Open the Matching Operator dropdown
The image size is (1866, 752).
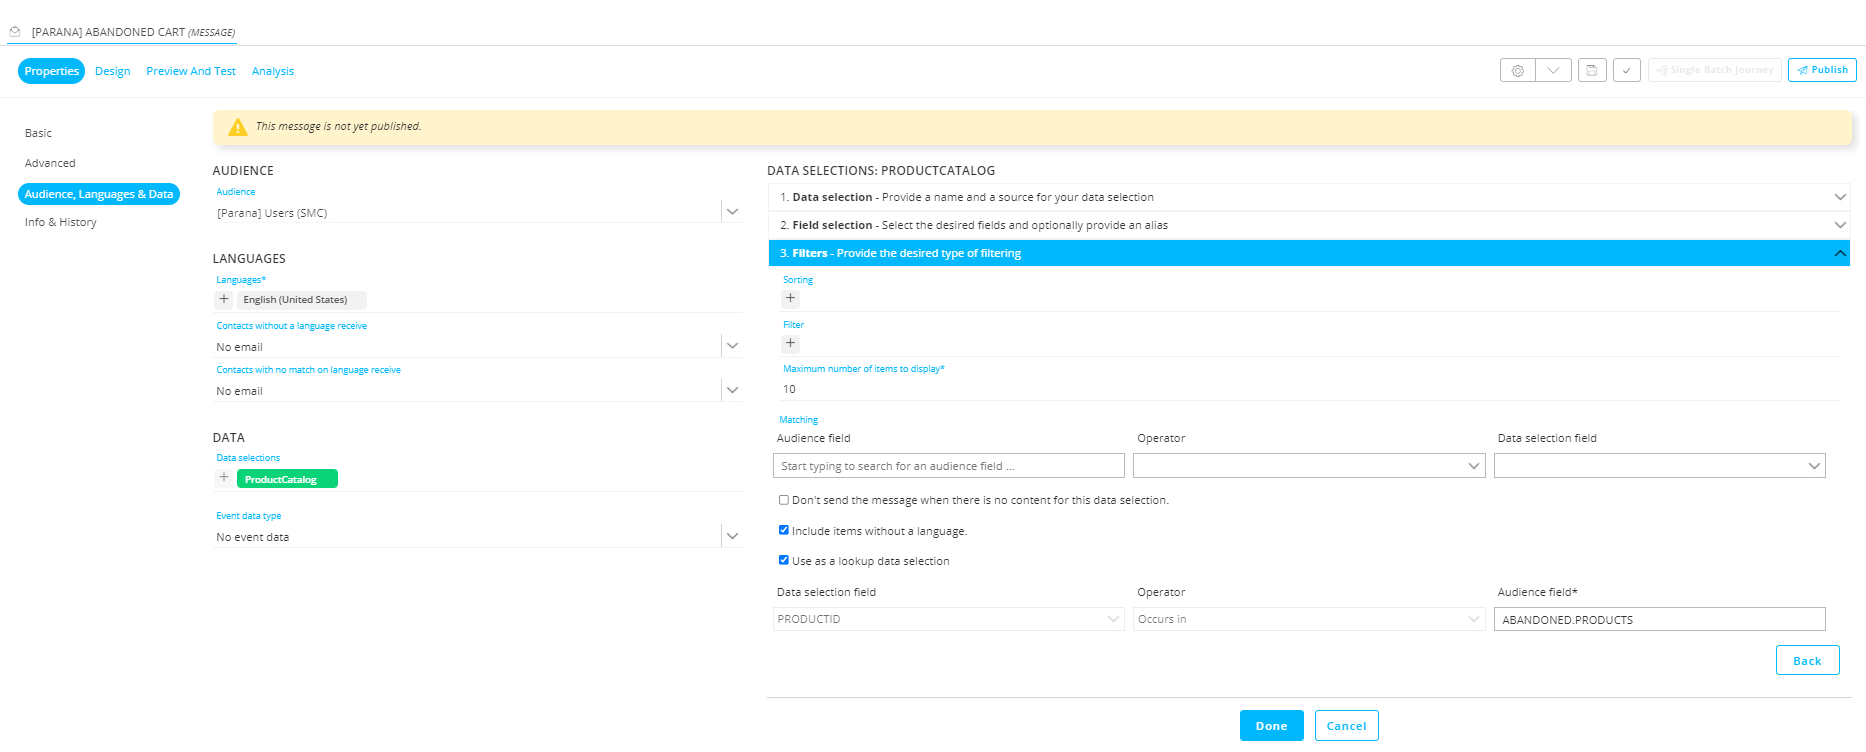(1308, 466)
